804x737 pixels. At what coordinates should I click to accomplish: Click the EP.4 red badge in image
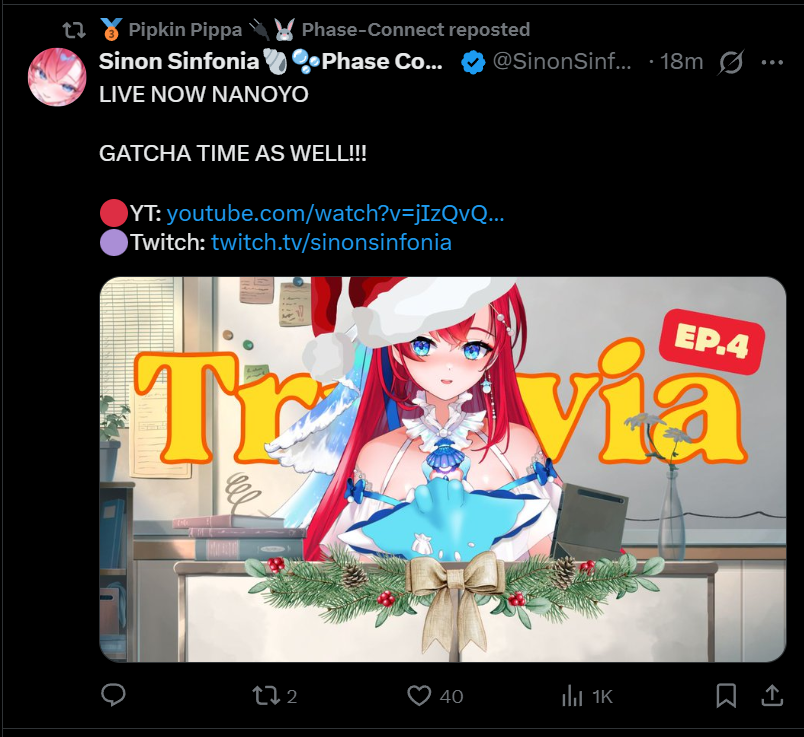[x=712, y=342]
